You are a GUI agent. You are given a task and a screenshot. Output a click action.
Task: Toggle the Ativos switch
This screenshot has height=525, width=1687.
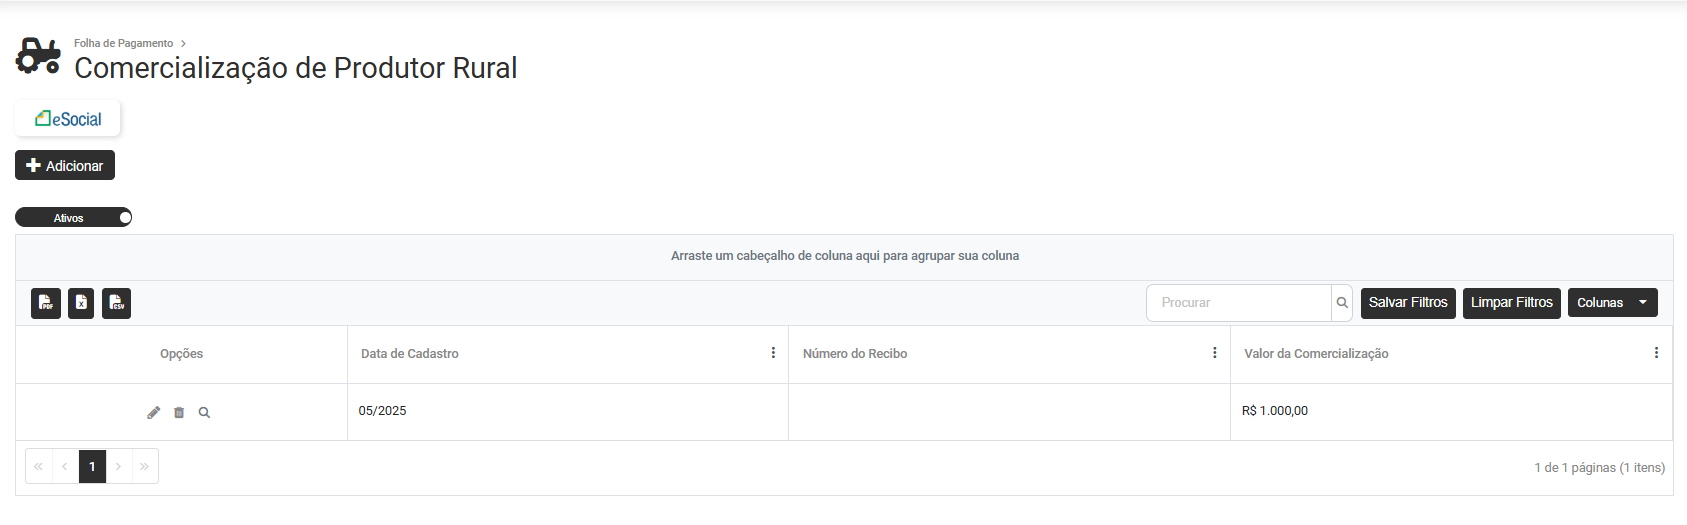[x=73, y=217]
